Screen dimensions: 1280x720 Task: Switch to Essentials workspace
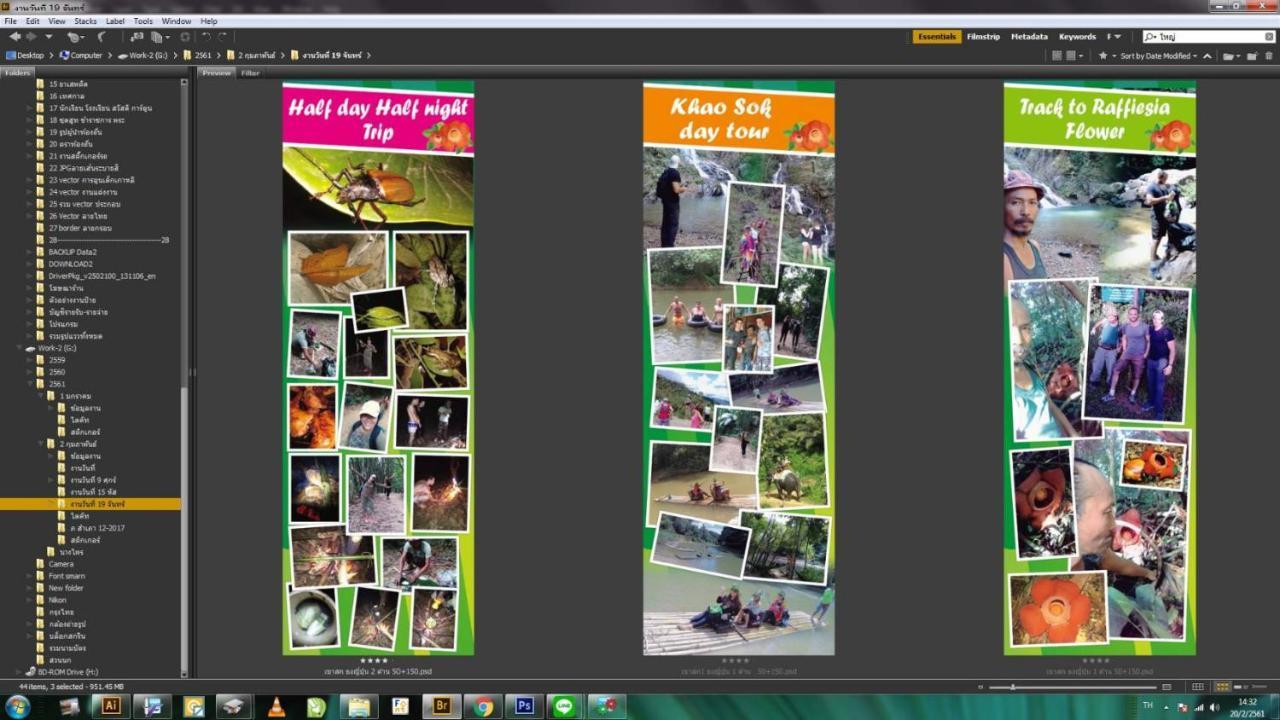coord(937,37)
